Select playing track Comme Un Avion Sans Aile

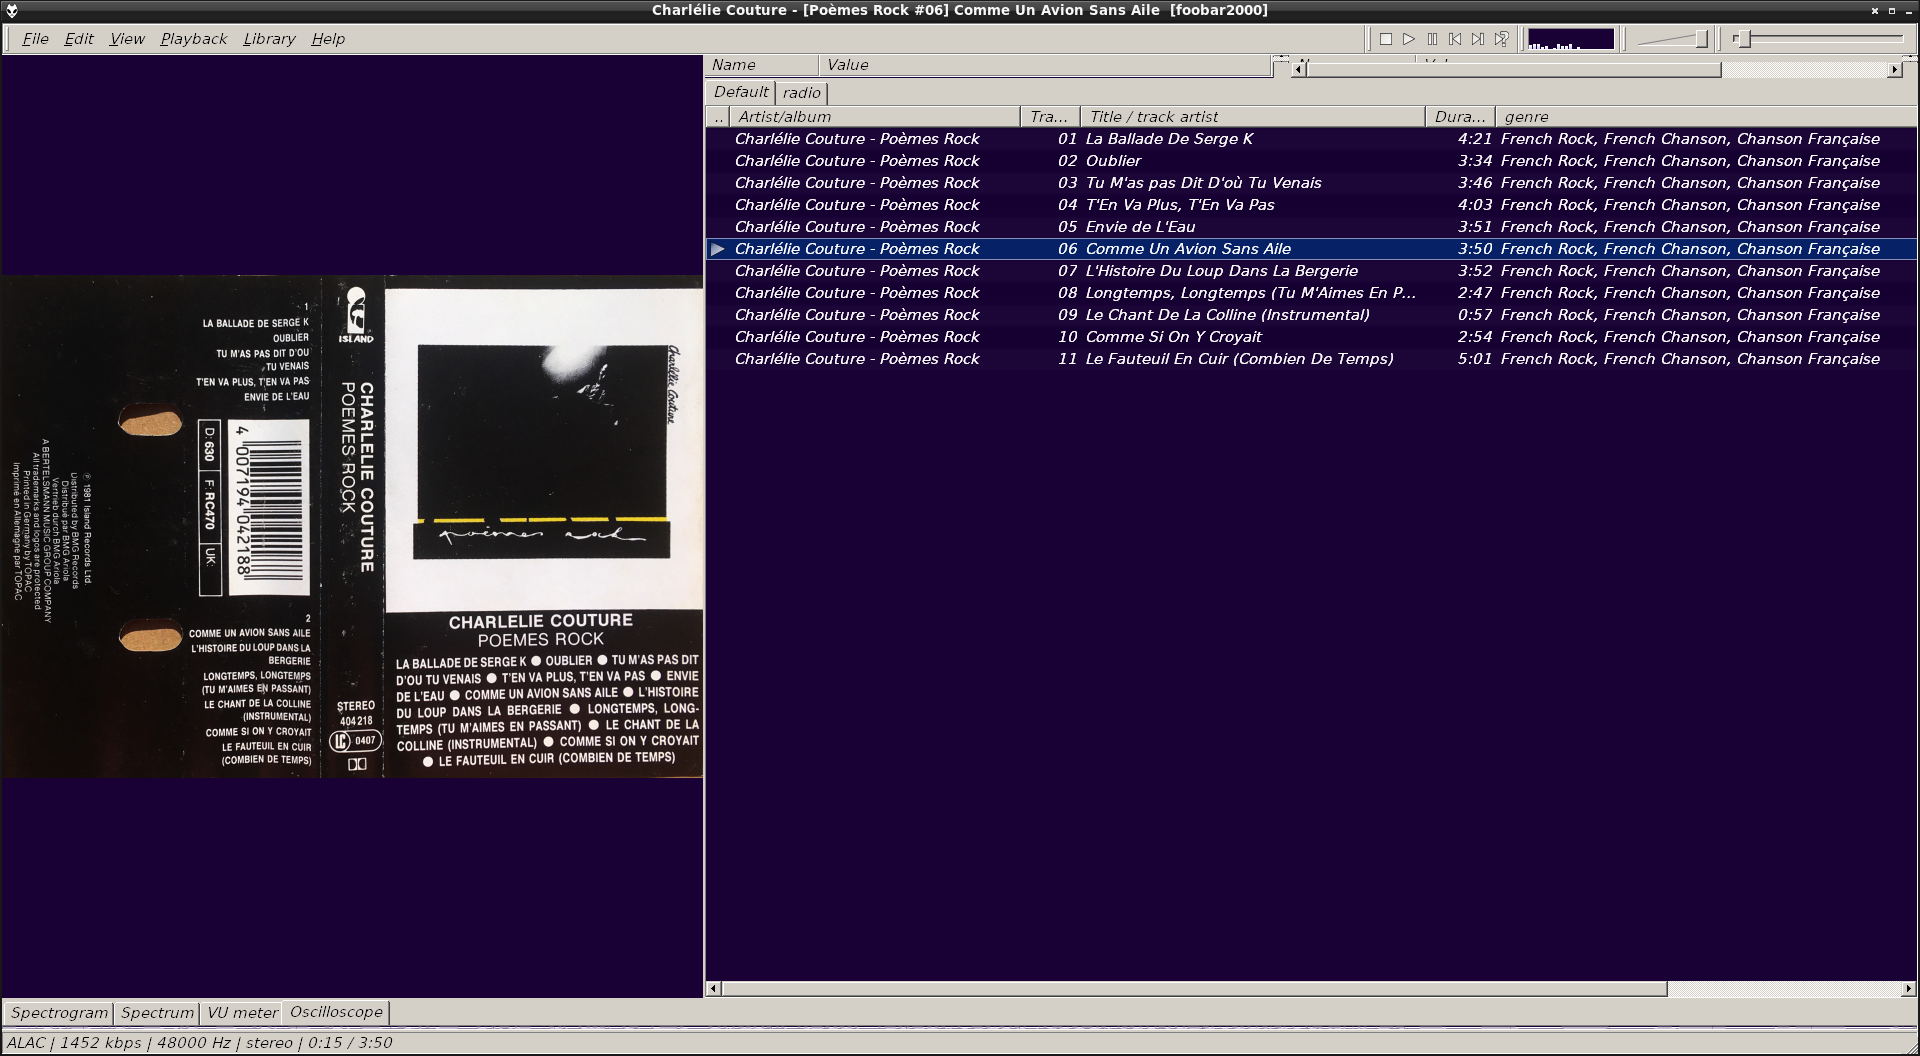pos(1311,249)
